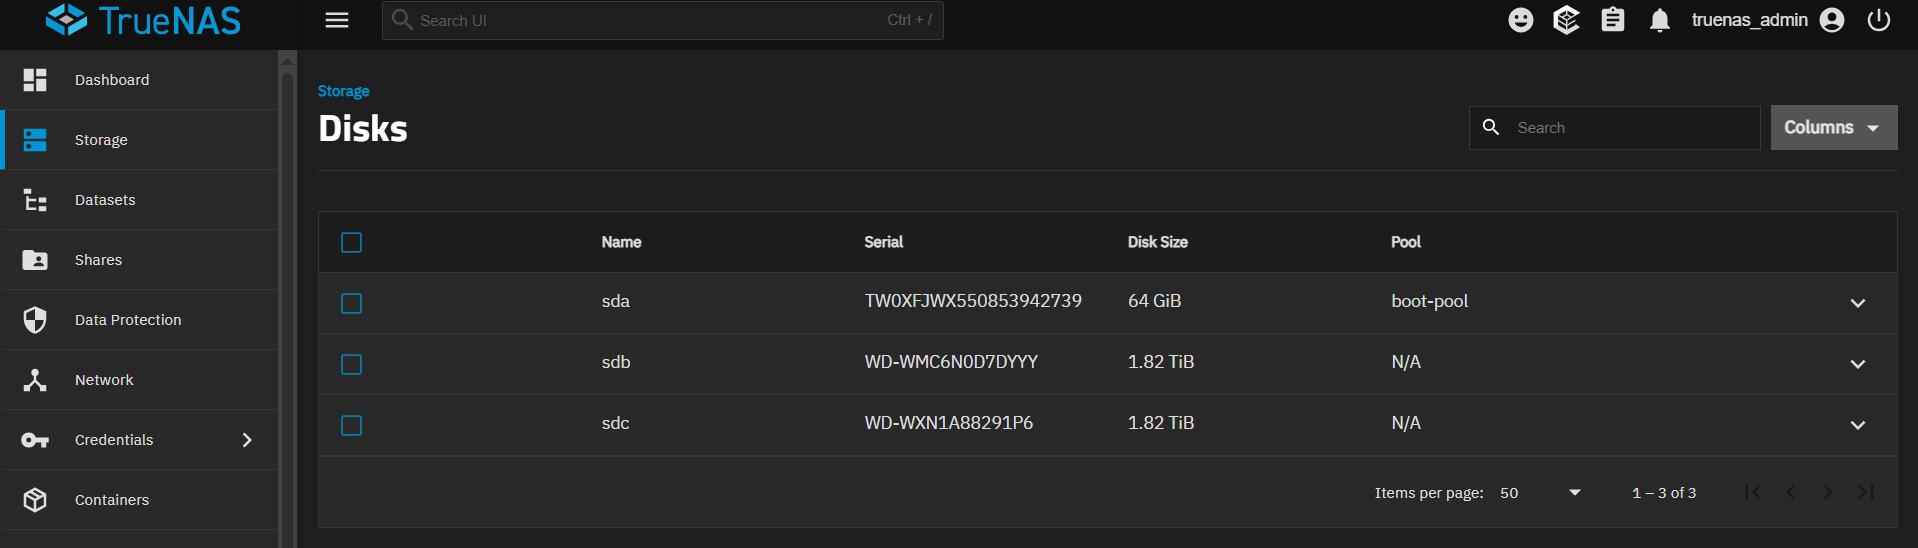The image size is (1918, 548).
Task: Click the TrueNAS logo
Action: tap(143, 20)
